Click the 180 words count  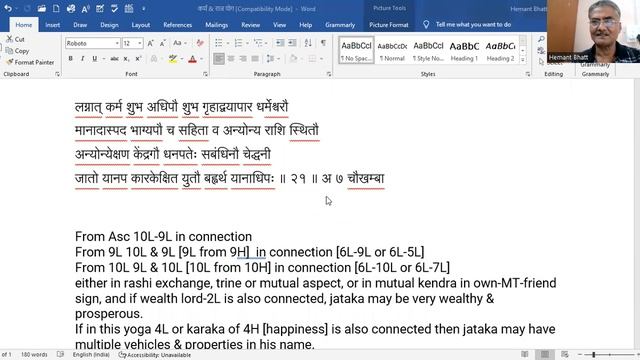[x=34, y=355]
